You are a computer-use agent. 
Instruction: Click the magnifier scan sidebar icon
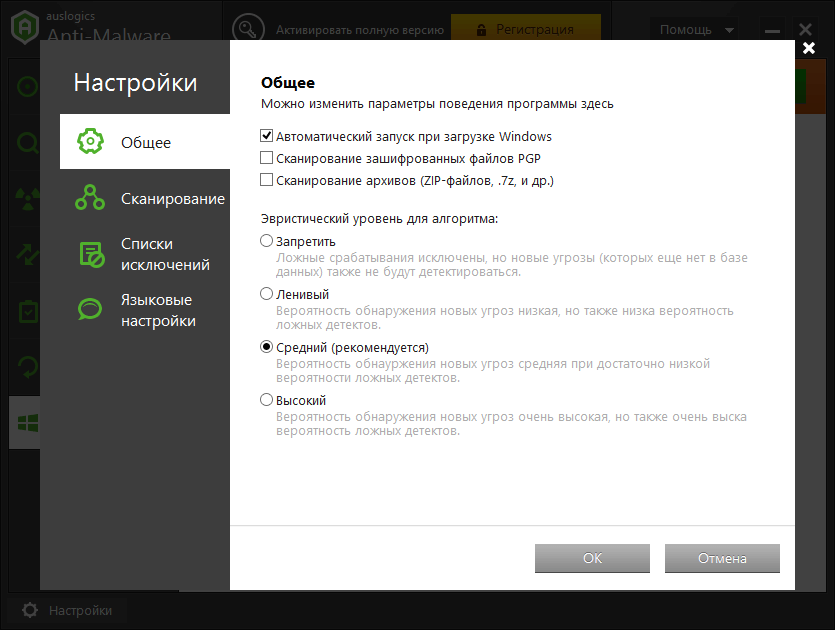pyautogui.click(x=27, y=143)
